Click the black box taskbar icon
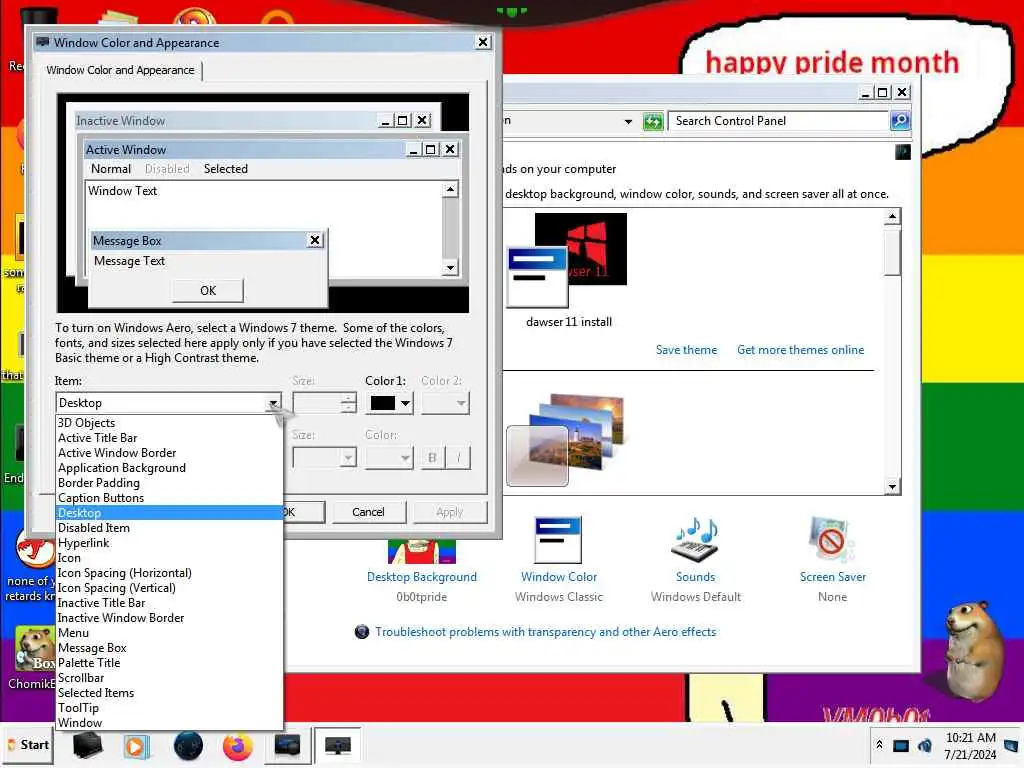 tap(88, 746)
